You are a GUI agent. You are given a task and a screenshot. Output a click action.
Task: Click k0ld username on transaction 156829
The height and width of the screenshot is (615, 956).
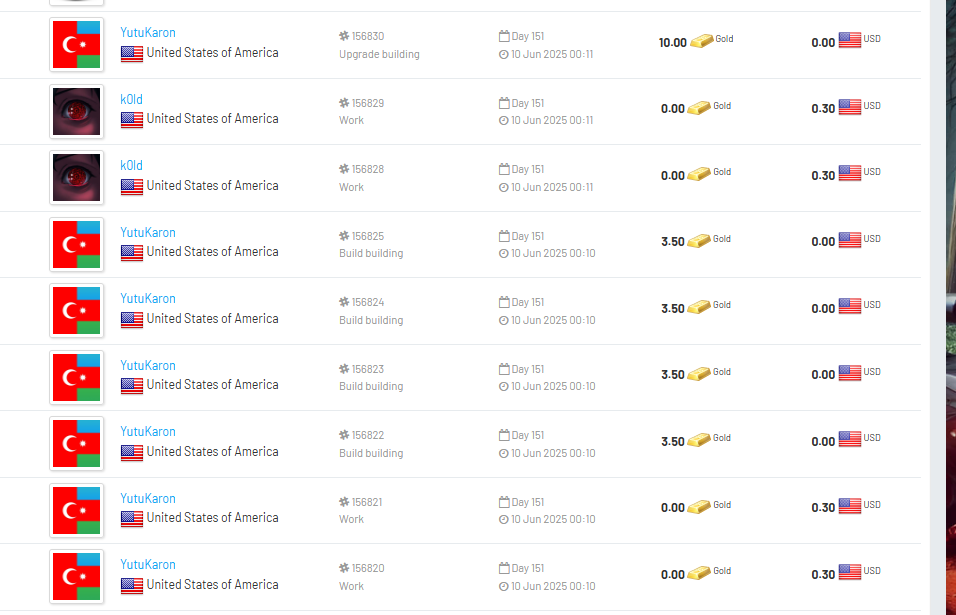click(131, 99)
